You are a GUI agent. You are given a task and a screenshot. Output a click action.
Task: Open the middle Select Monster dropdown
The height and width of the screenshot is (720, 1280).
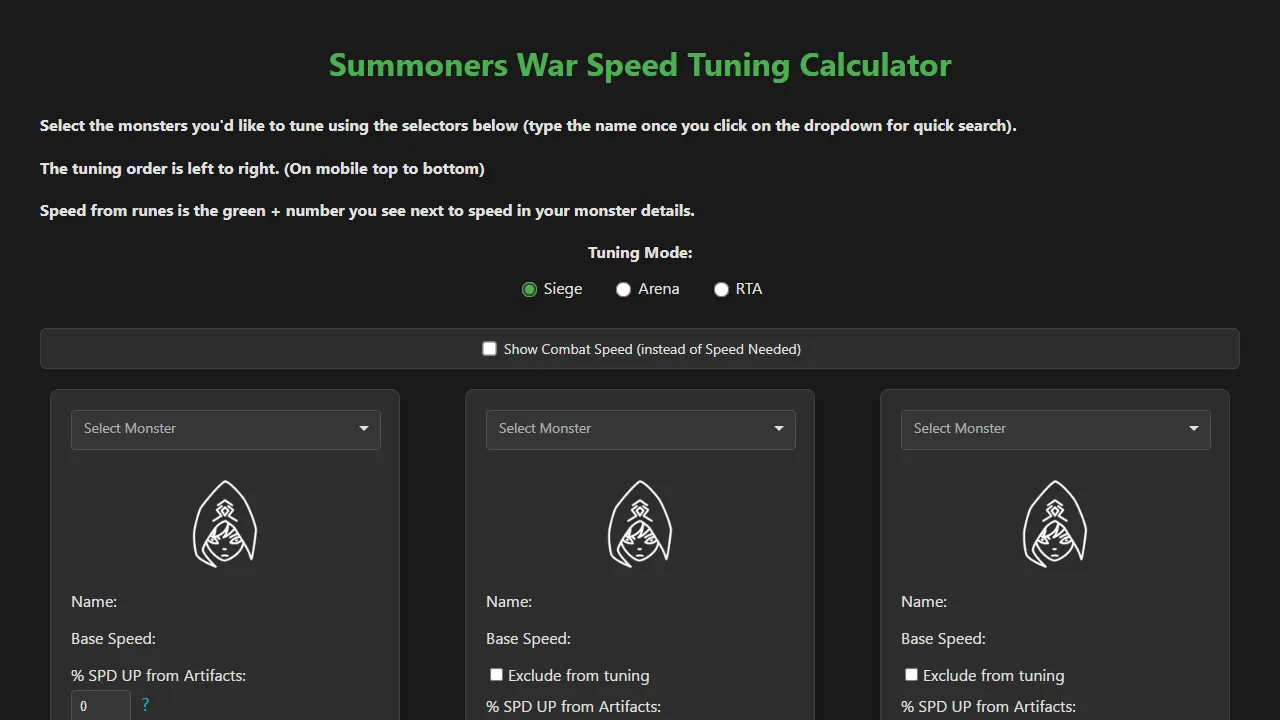pyautogui.click(x=625, y=429)
